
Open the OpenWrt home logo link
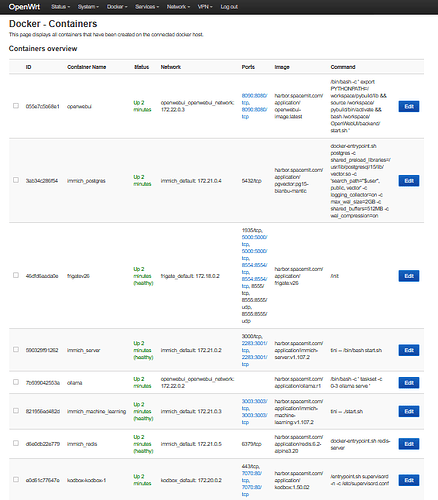point(24,7)
